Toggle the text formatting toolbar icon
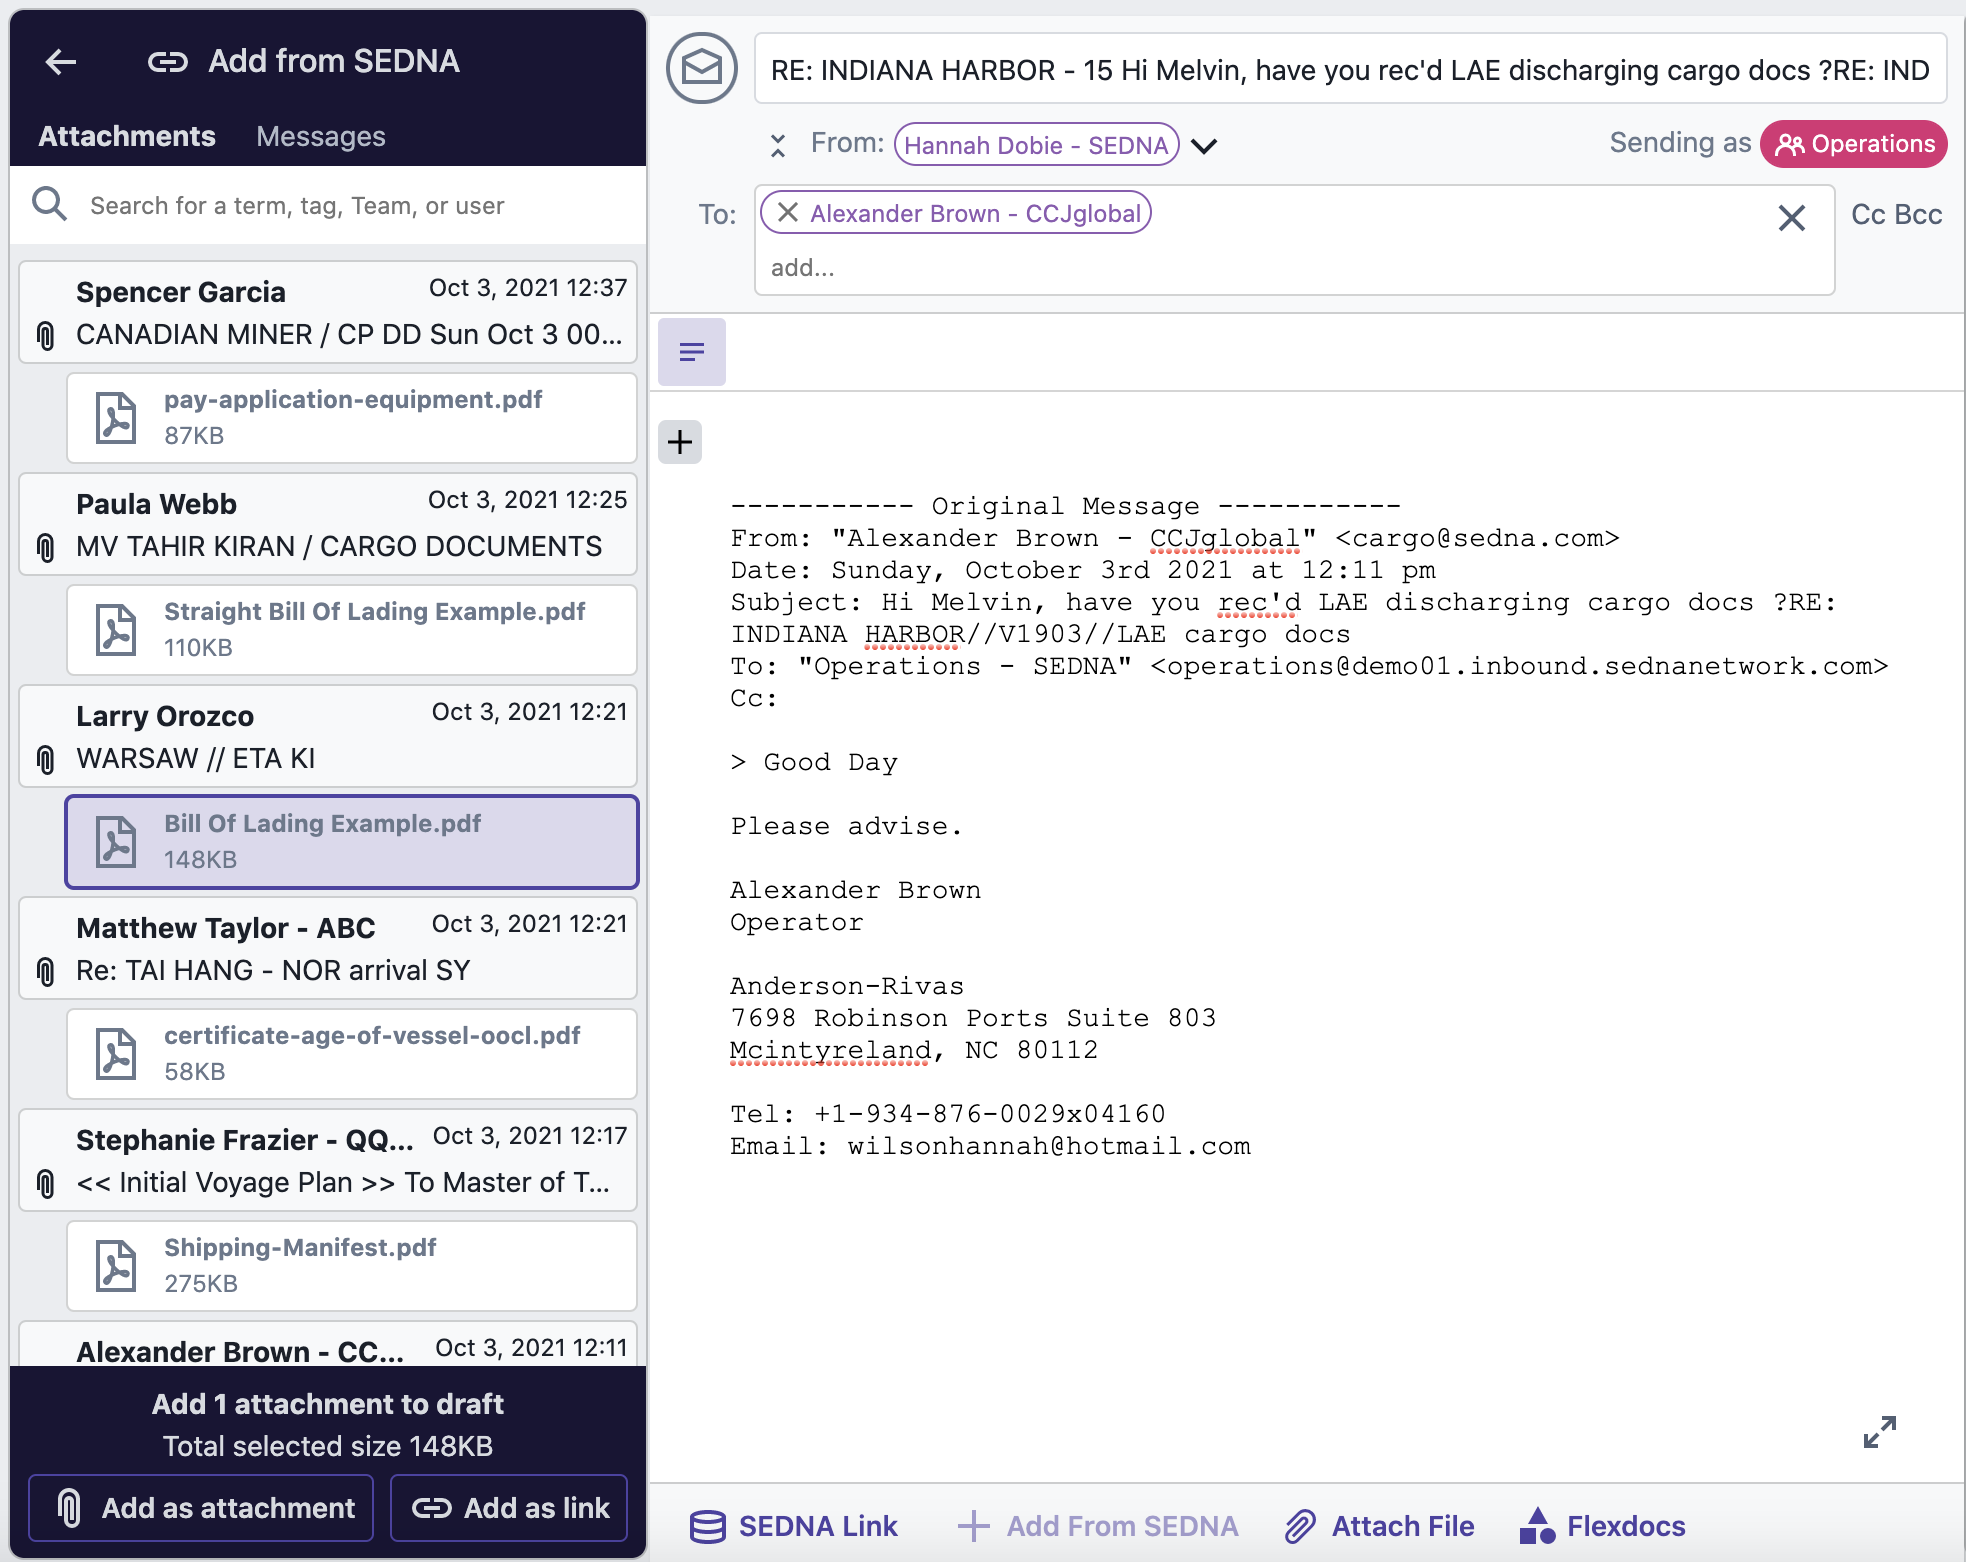Image resolution: width=1966 pixels, height=1562 pixels. (692, 352)
